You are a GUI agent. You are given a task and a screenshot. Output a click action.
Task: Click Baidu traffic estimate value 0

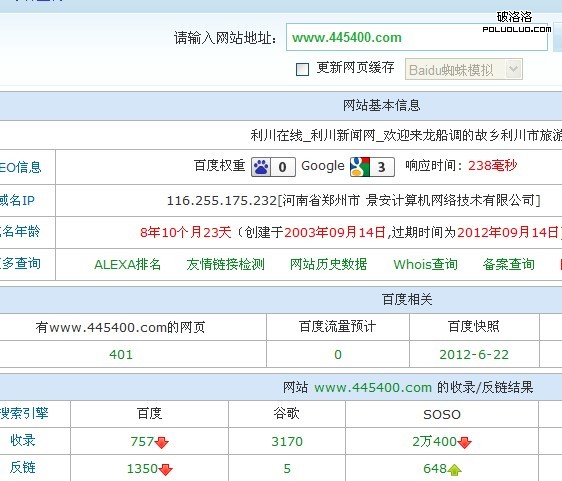pyautogui.click(x=338, y=354)
